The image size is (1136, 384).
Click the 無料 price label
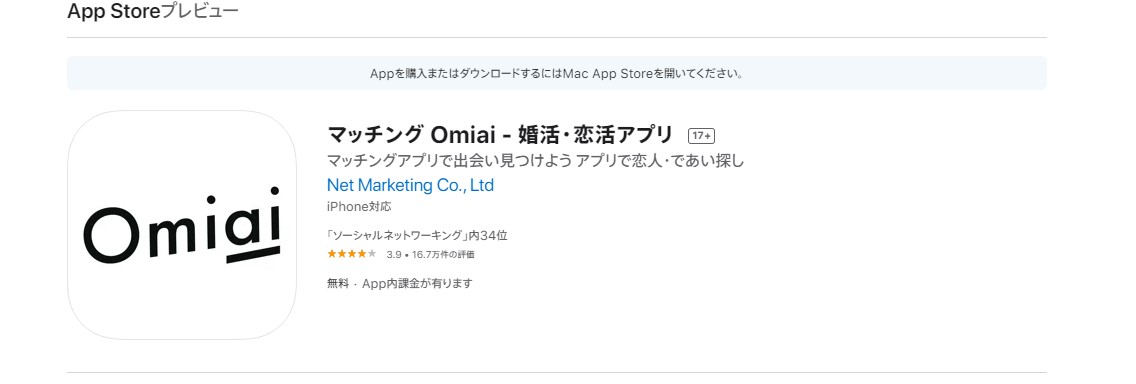[338, 284]
